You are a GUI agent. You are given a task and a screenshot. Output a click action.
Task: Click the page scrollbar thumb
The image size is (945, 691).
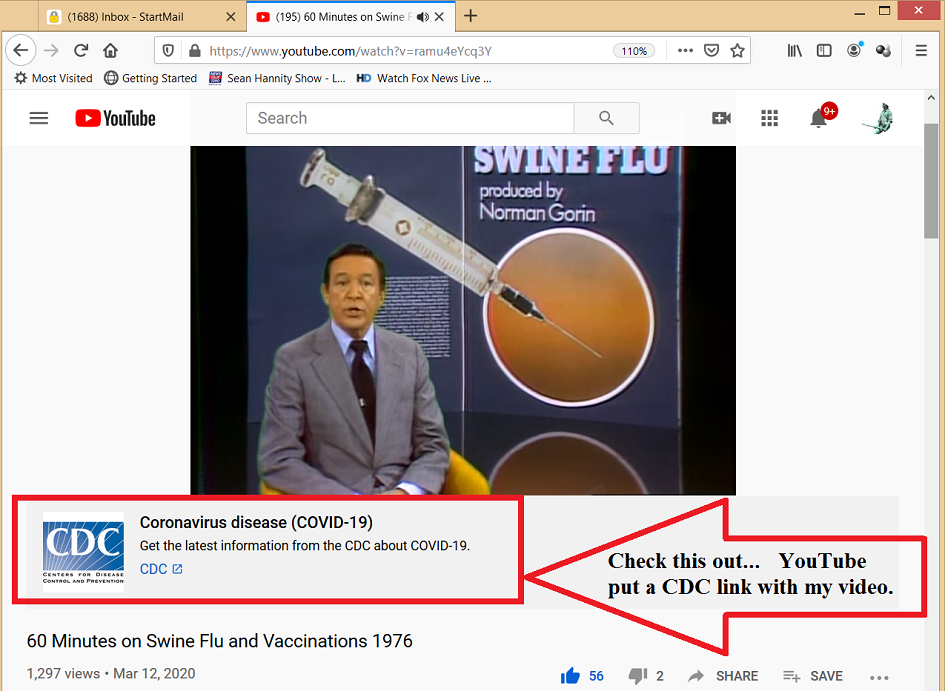931,181
